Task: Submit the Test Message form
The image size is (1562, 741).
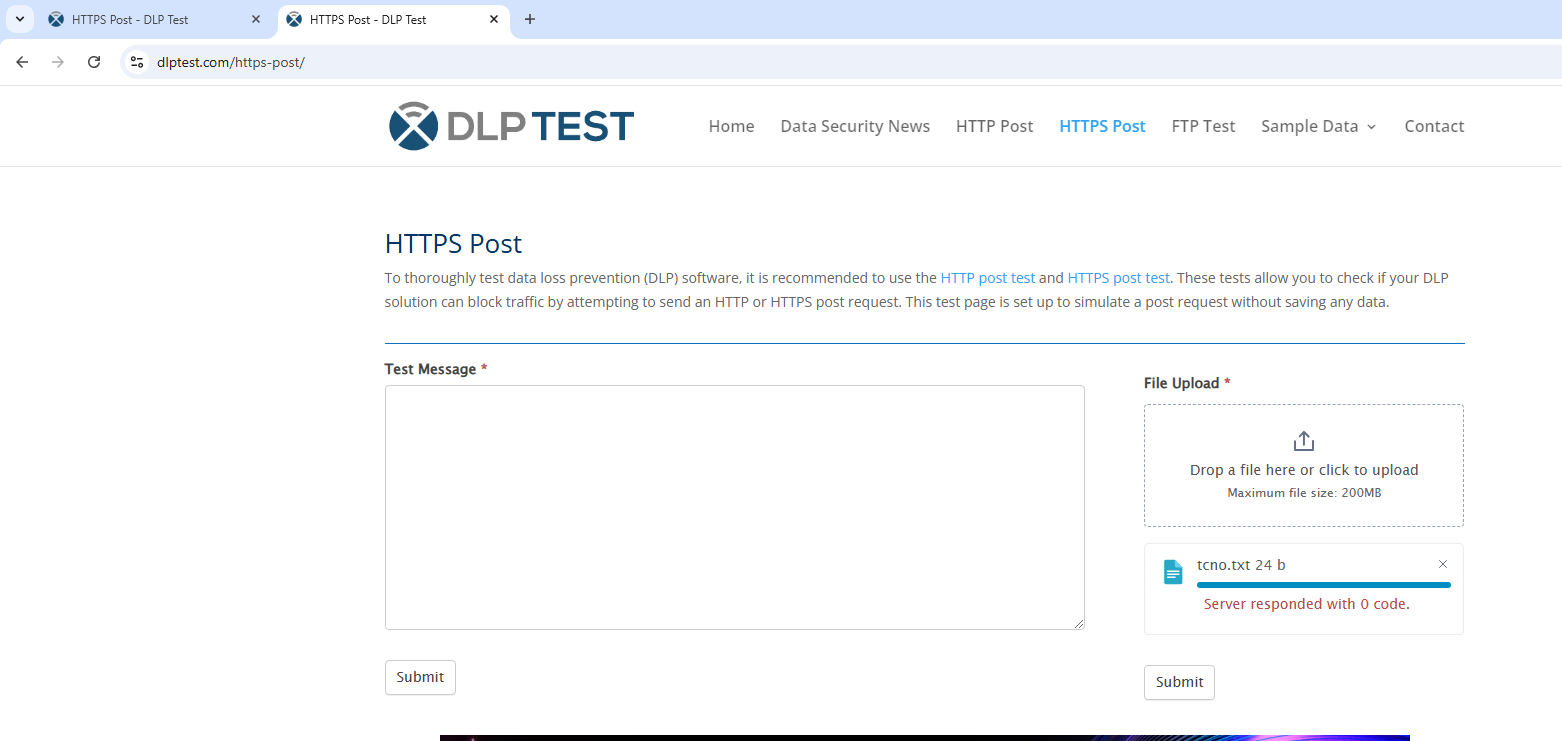Action: click(420, 677)
